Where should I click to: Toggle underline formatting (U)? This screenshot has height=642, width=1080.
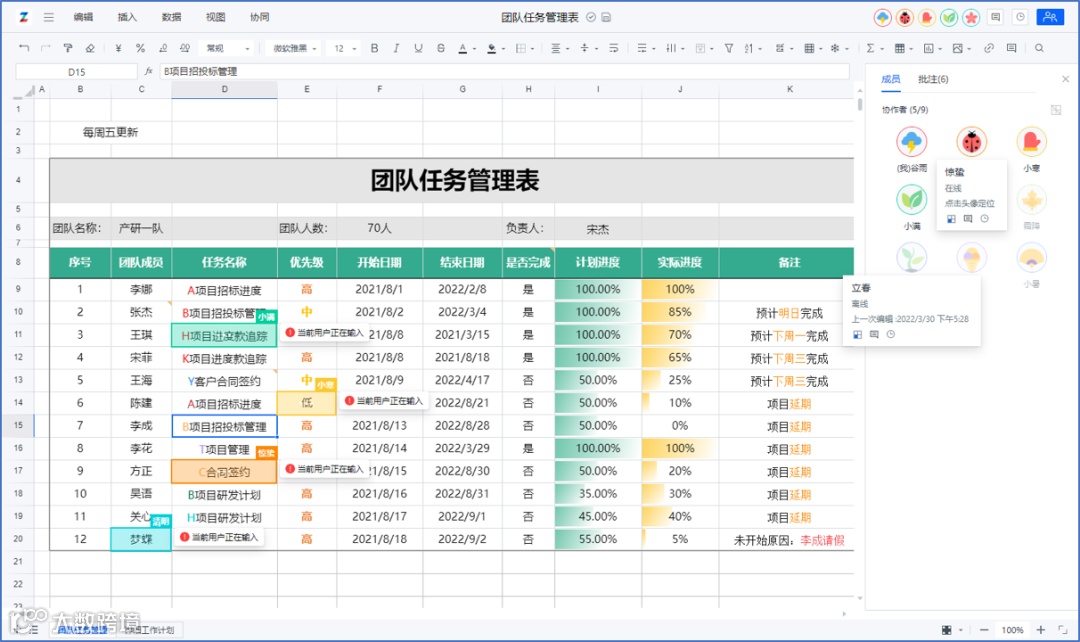point(418,48)
